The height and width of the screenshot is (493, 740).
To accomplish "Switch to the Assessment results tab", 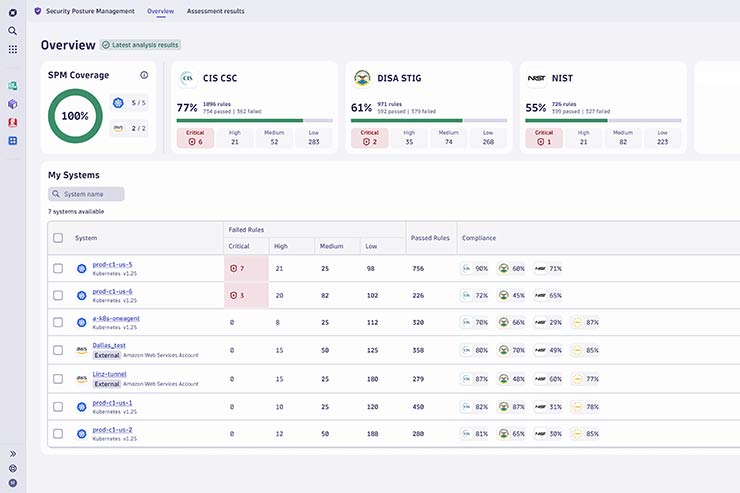I will click(x=215, y=11).
